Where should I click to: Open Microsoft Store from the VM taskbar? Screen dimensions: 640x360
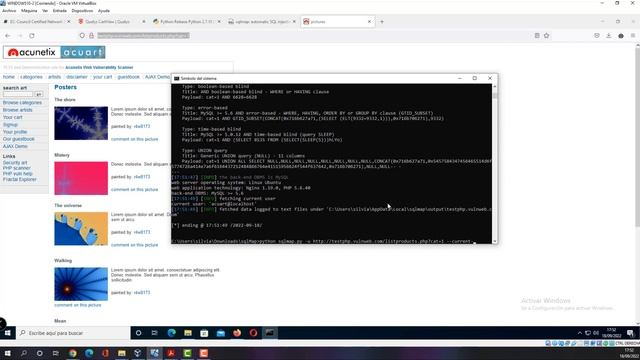click(x=204, y=333)
